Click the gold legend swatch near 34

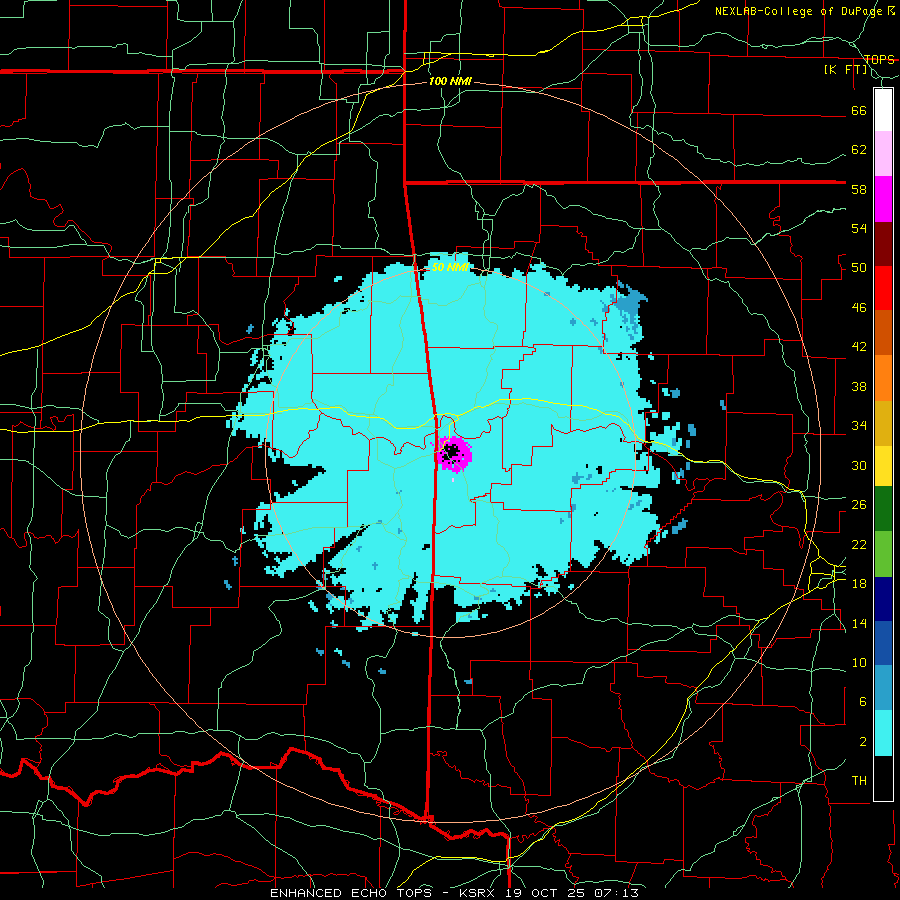point(883,423)
